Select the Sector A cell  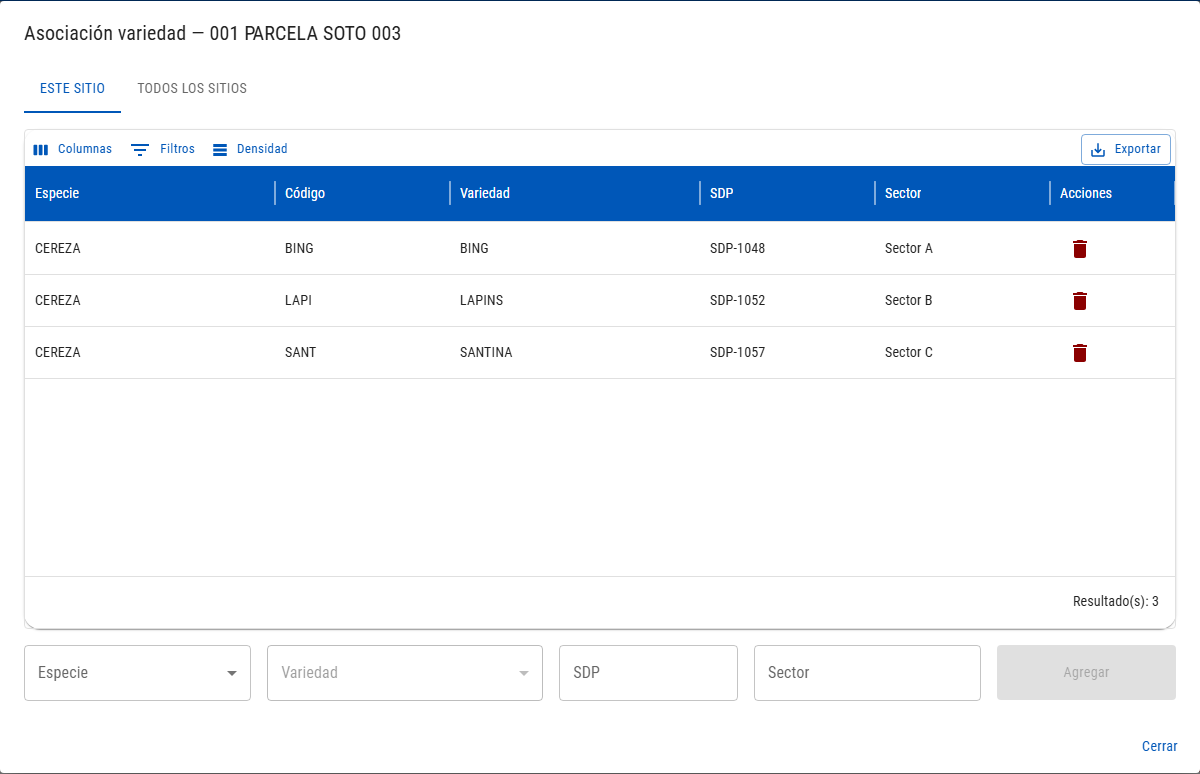[x=962, y=248]
